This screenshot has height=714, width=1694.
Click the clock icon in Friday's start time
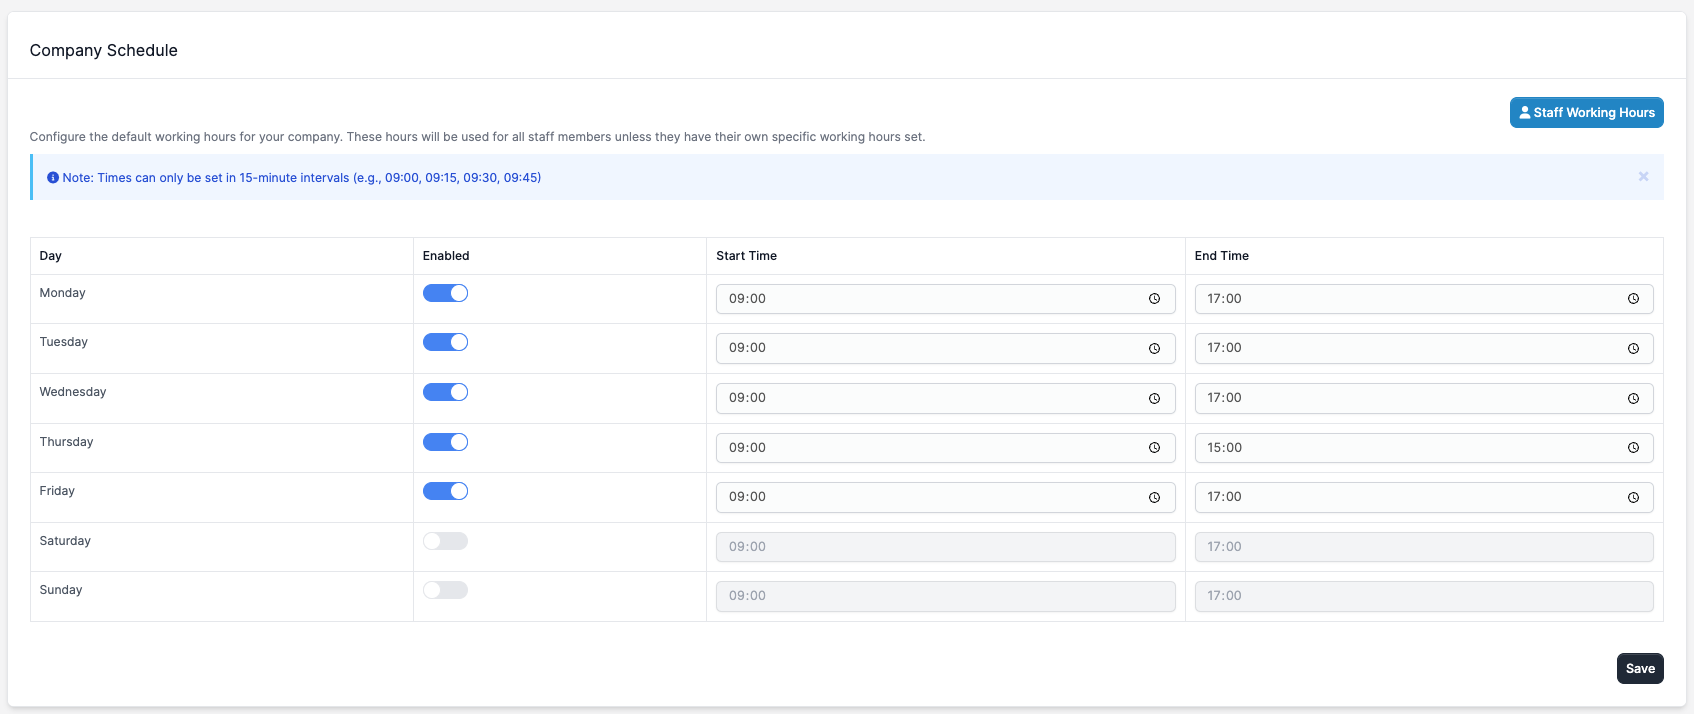pos(1154,498)
